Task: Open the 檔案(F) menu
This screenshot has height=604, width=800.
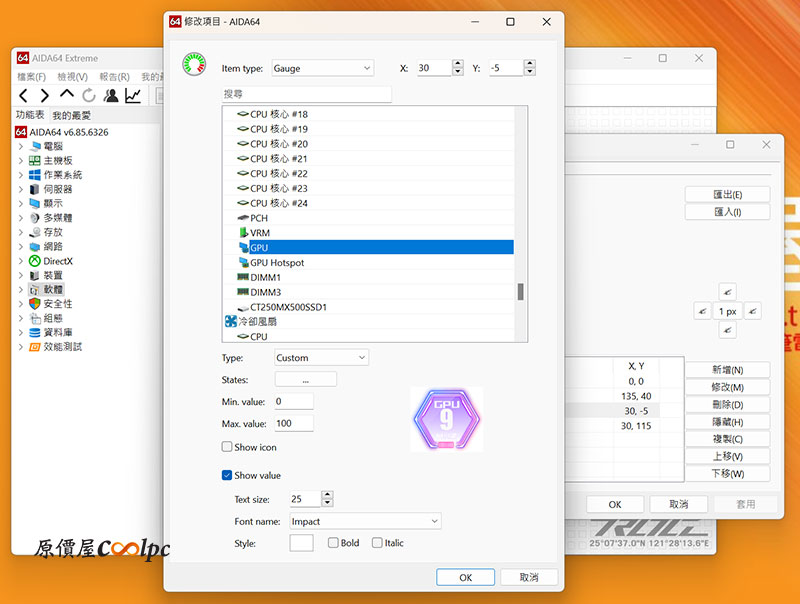Action: click(32, 77)
